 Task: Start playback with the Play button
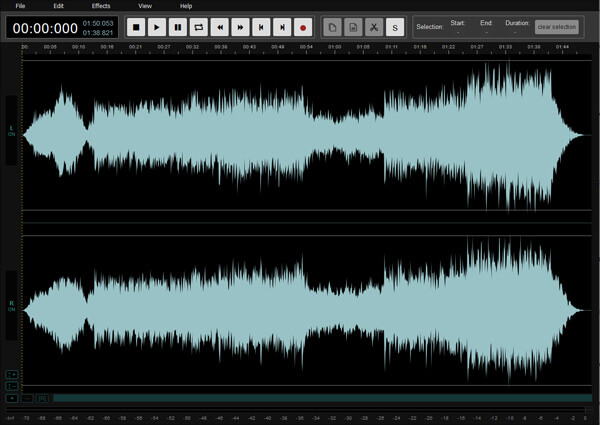[x=157, y=27]
